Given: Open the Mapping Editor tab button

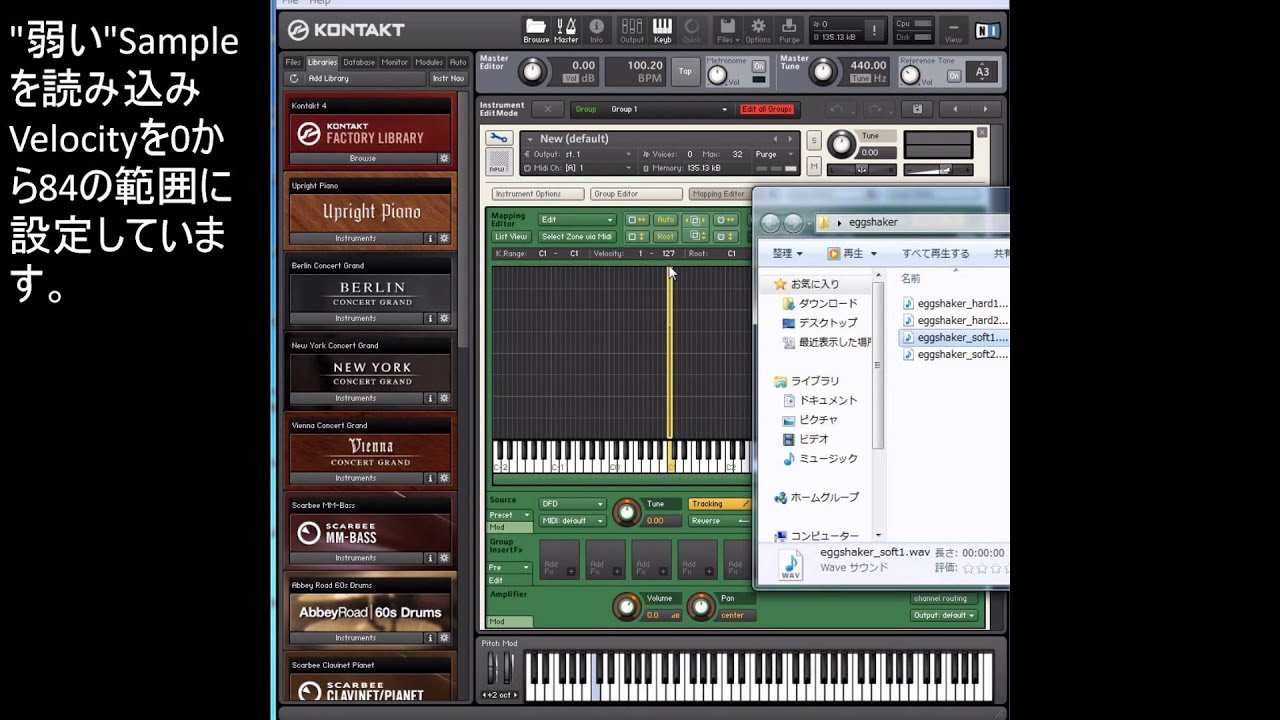Looking at the screenshot, I should (x=719, y=194).
